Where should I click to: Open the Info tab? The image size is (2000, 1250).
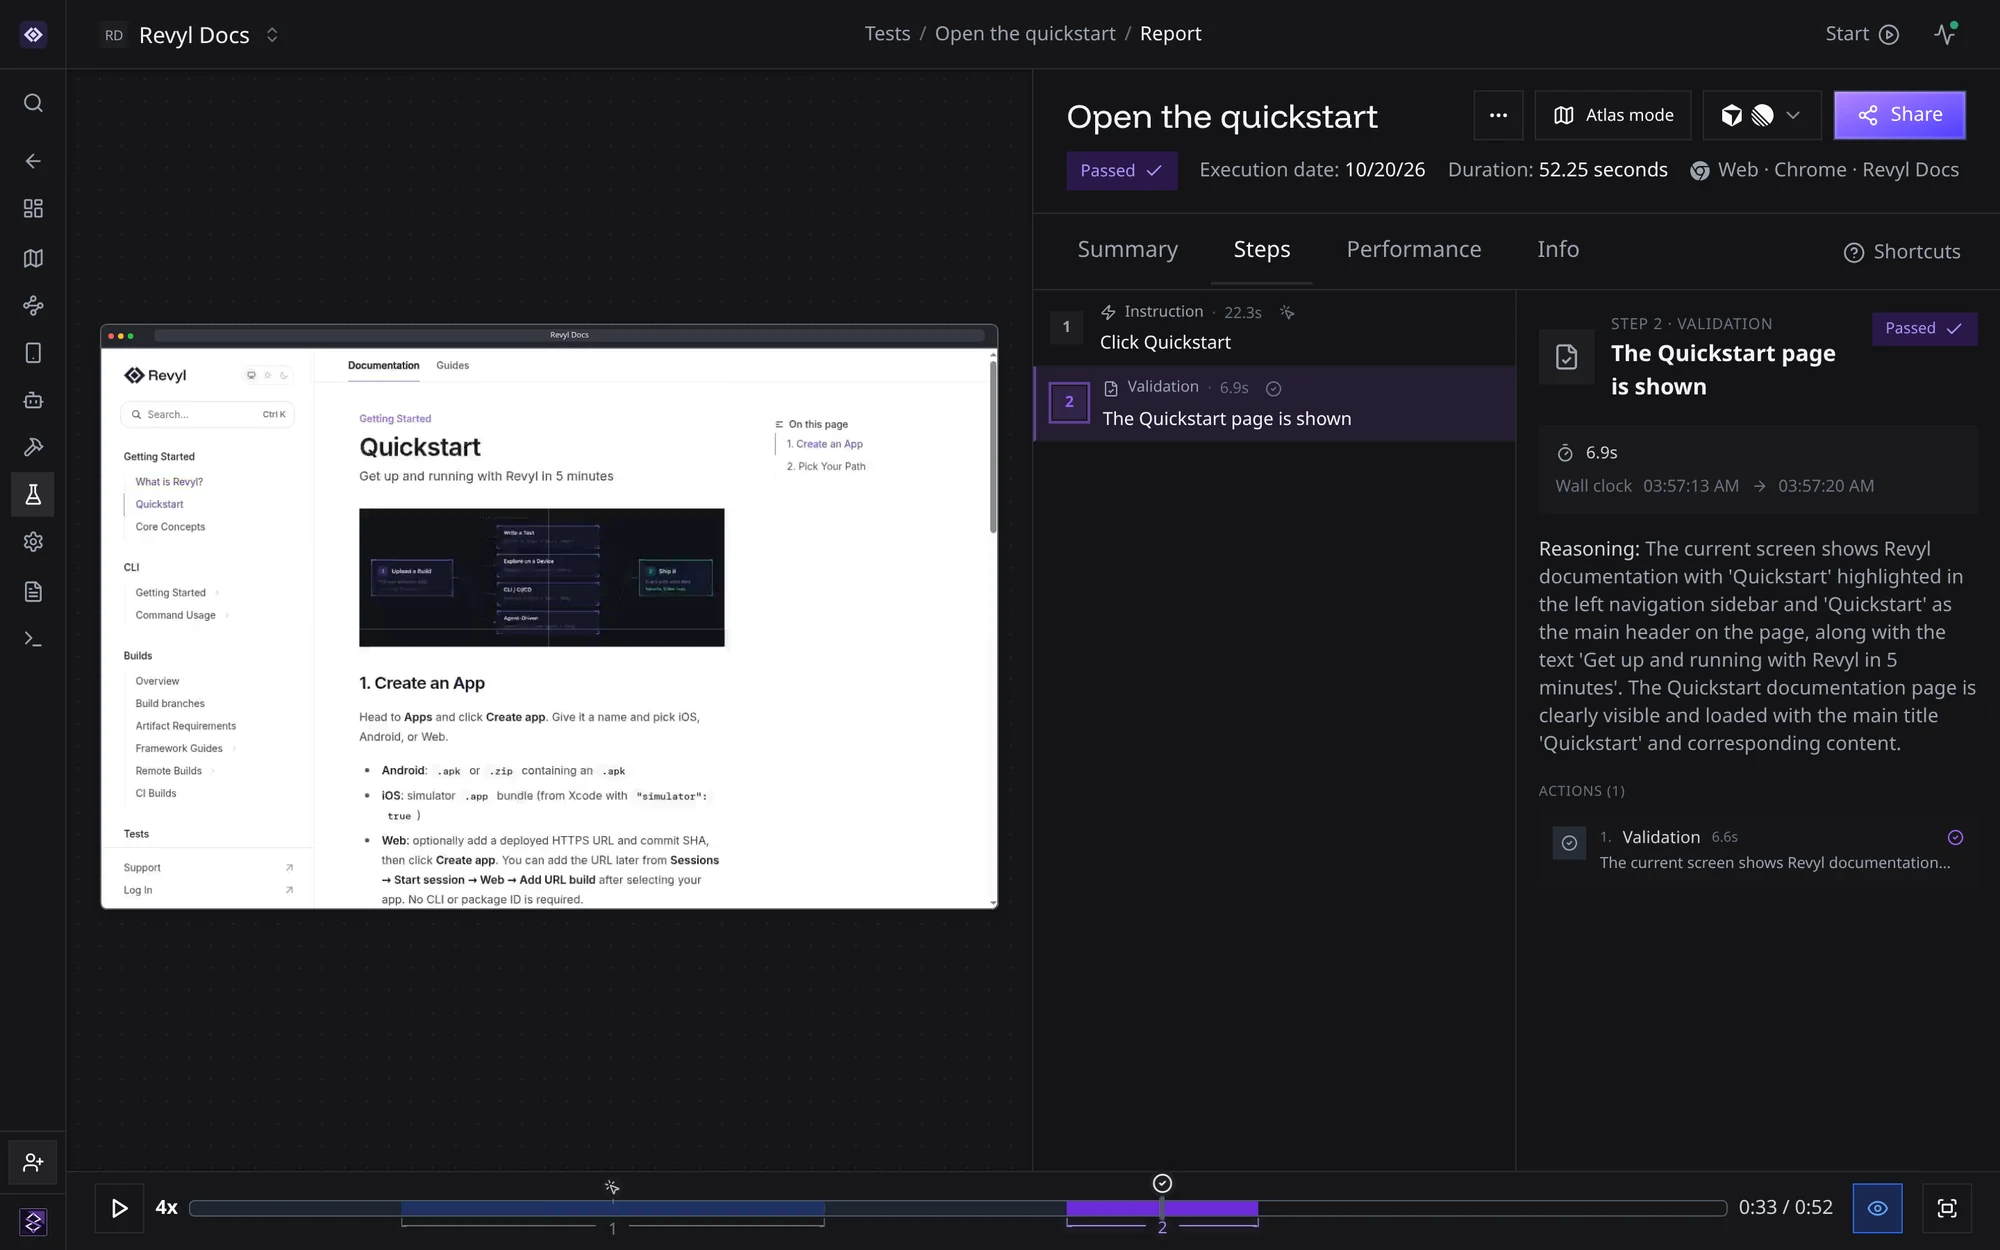click(x=1558, y=249)
